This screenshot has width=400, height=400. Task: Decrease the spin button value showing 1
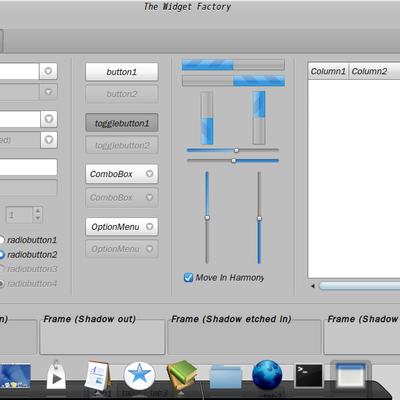point(38,219)
